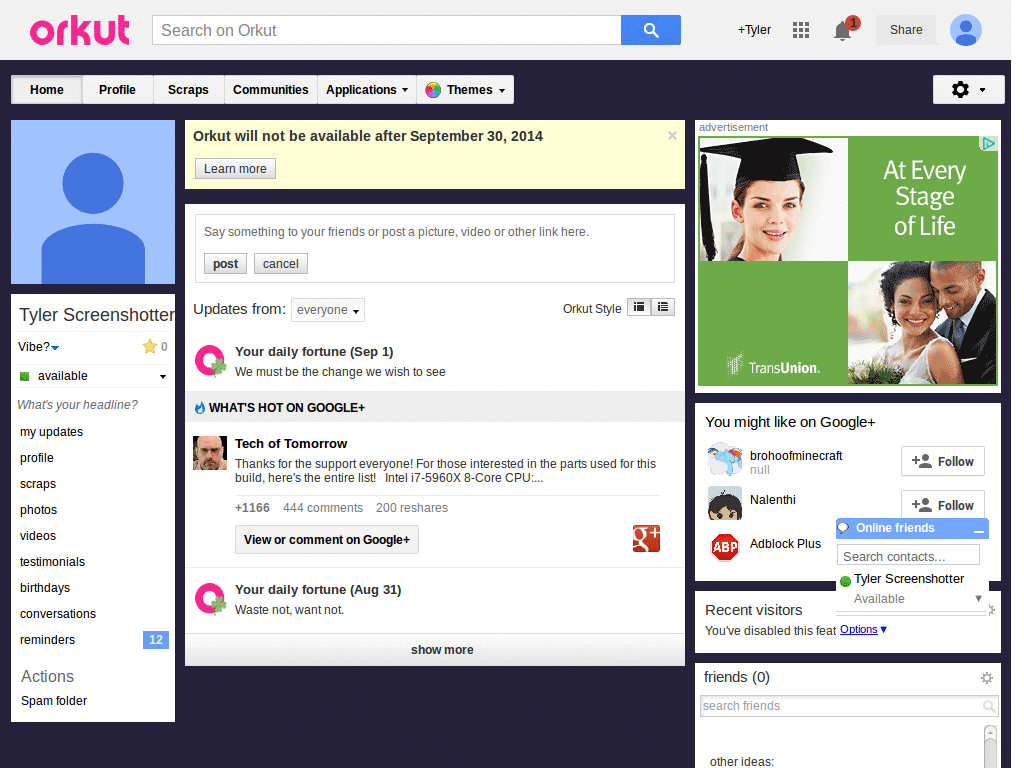
Task: Open the settings gear menu
Action: (x=968, y=89)
